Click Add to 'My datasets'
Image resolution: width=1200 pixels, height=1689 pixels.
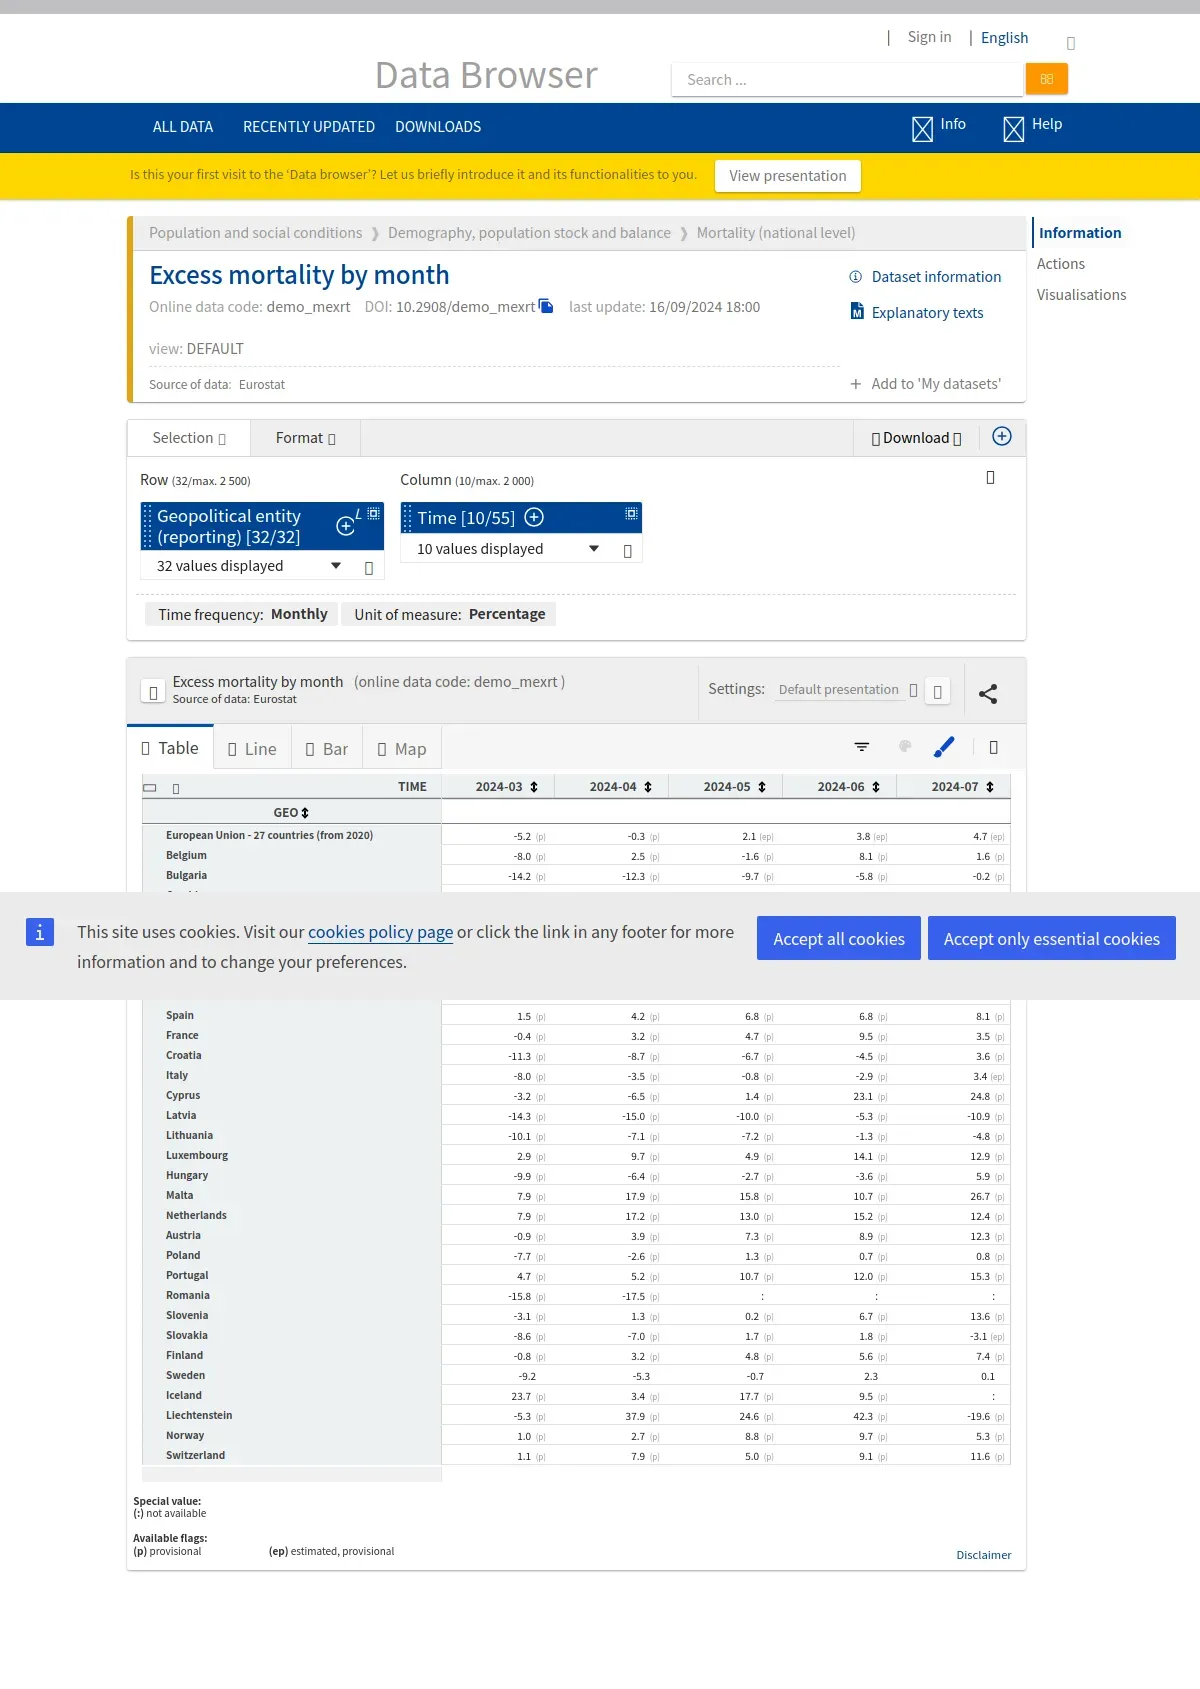click(x=925, y=384)
